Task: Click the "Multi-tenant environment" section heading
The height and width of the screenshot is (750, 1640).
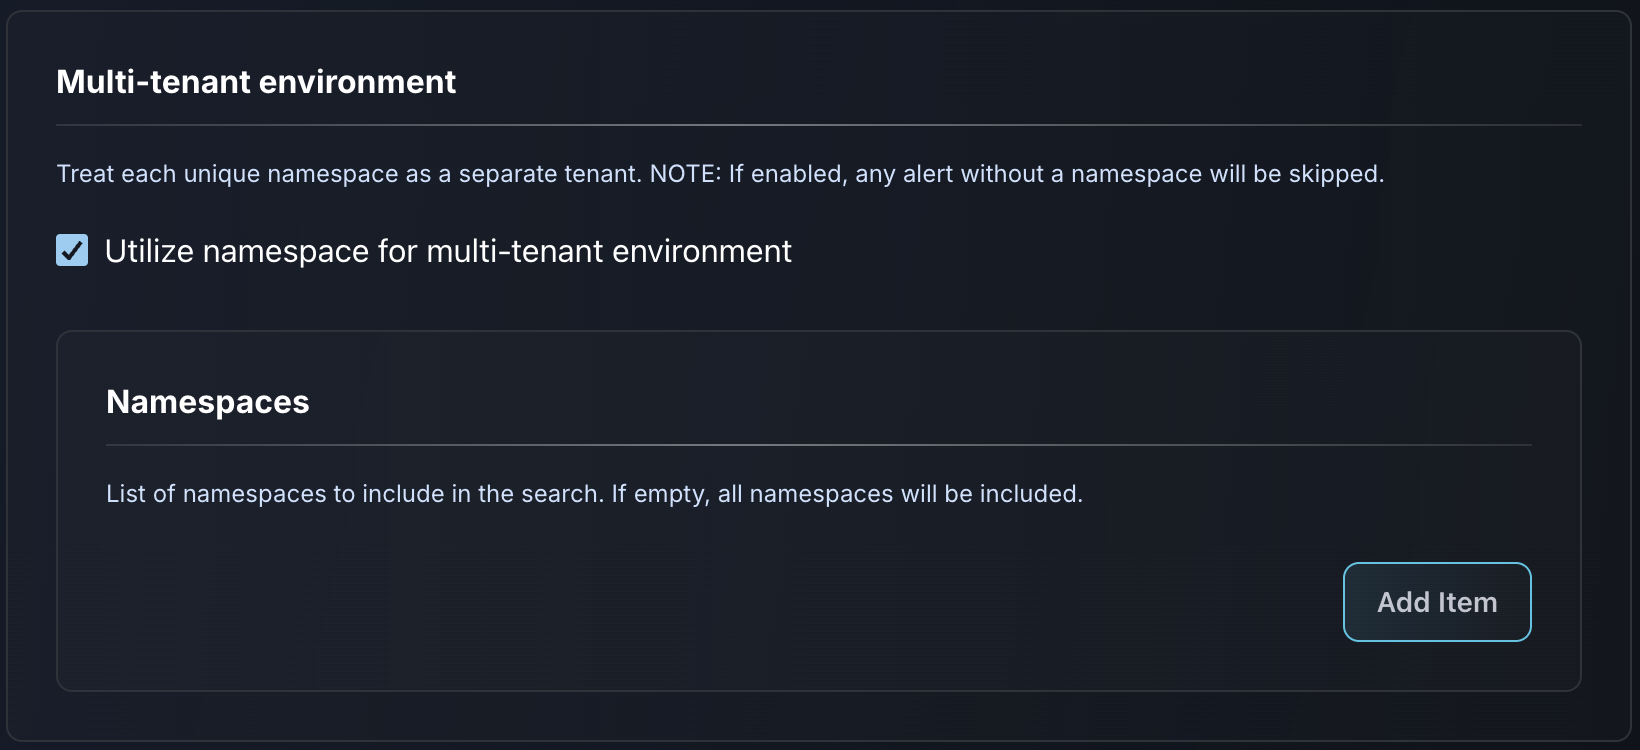Action: [x=256, y=82]
